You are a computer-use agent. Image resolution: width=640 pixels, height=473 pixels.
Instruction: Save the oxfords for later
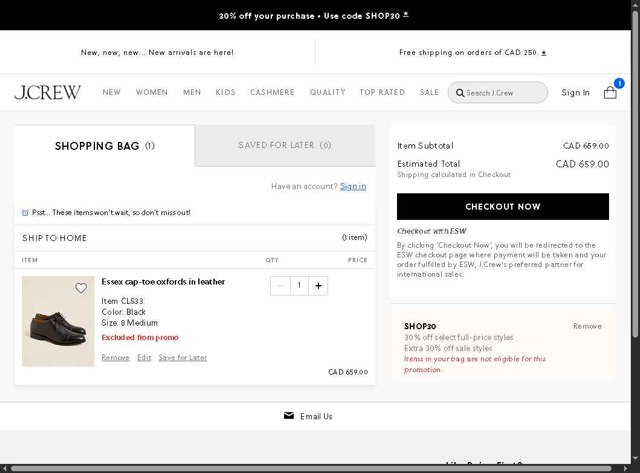point(182,358)
